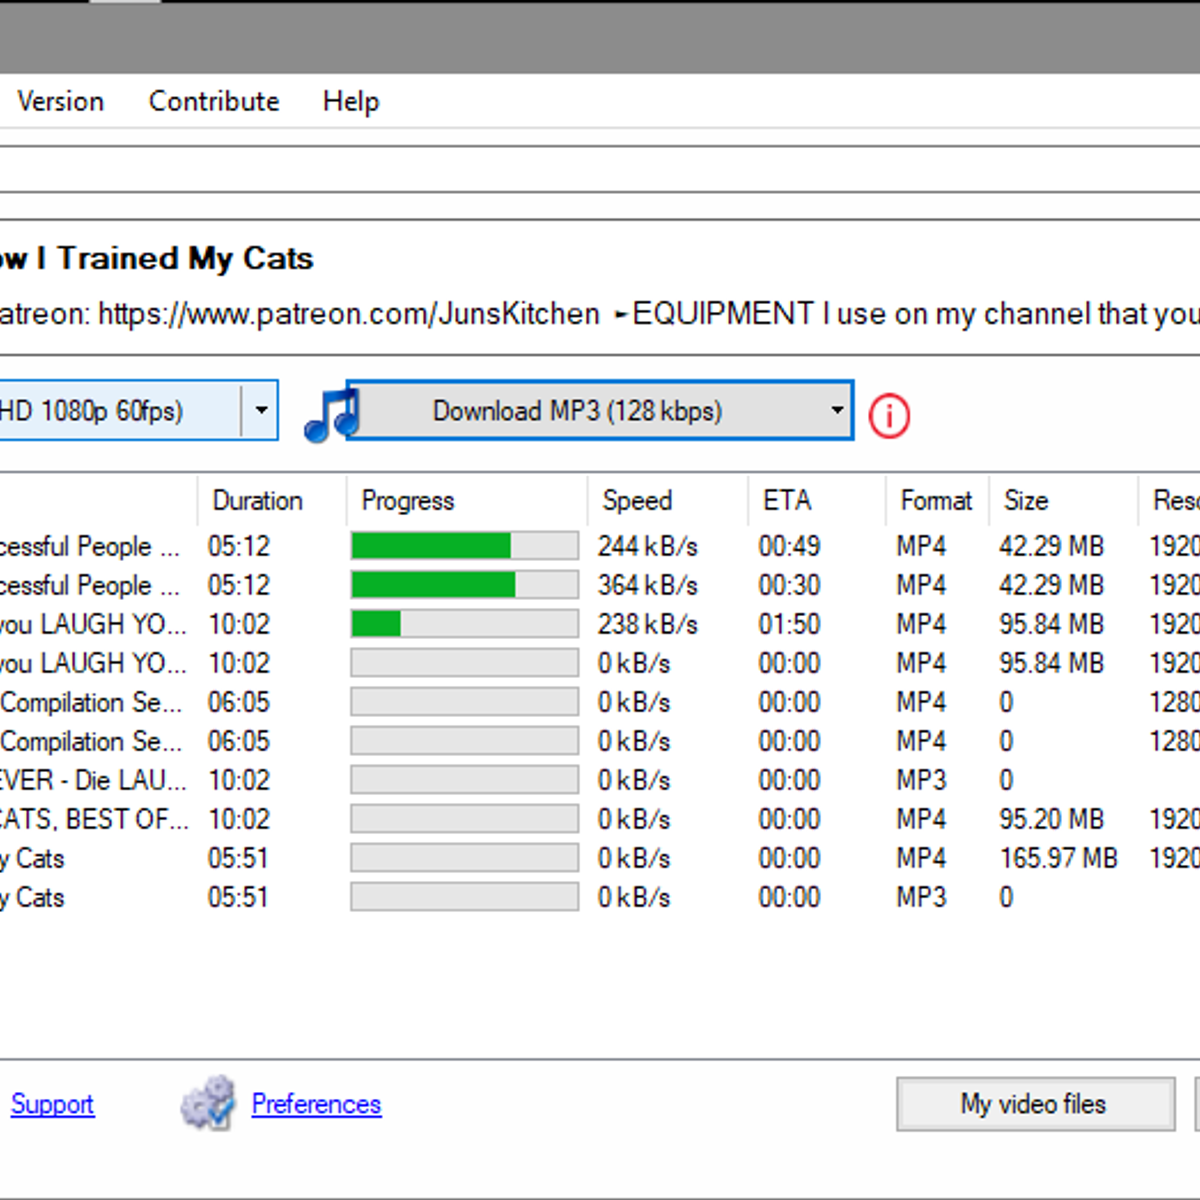Viewport: 1200px width, 1200px height.
Task: Open the Help menu
Action: click(x=351, y=101)
